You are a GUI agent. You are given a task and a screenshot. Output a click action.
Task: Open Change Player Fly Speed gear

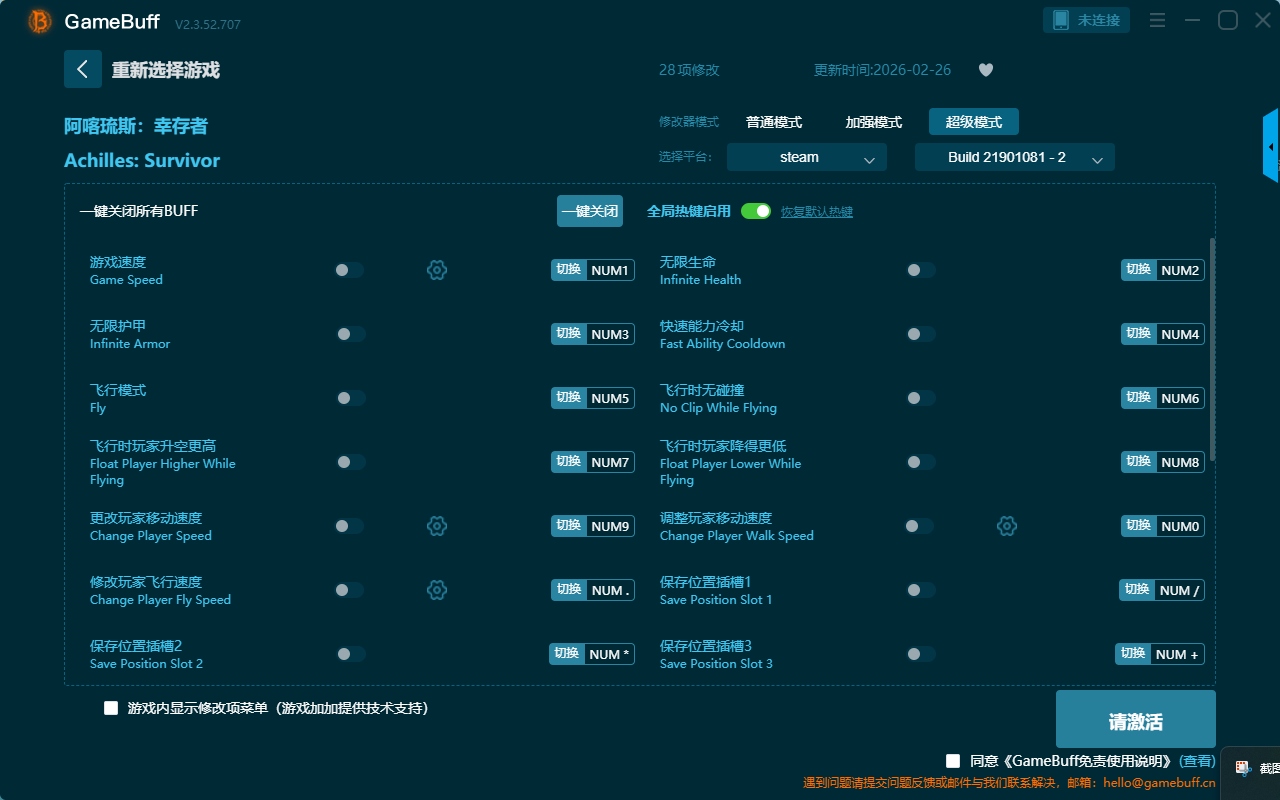pyautogui.click(x=437, y=590)
